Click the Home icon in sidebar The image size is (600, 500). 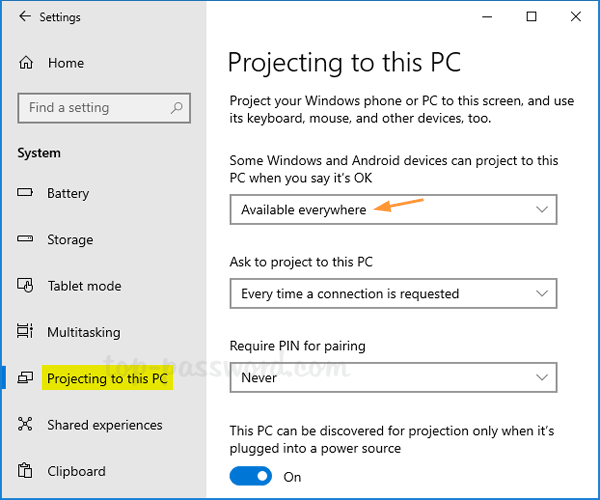pos(27,63)
